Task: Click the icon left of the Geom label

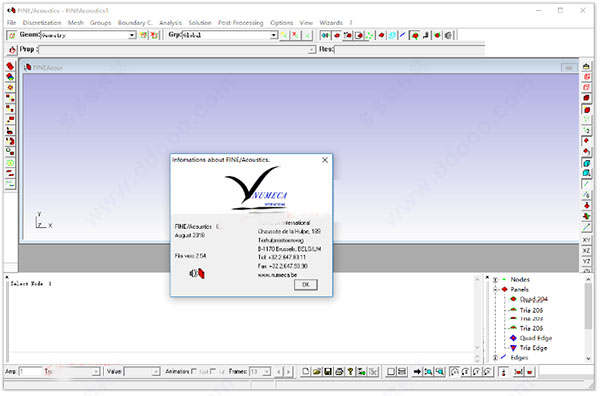Action: [x=12, y=35]
